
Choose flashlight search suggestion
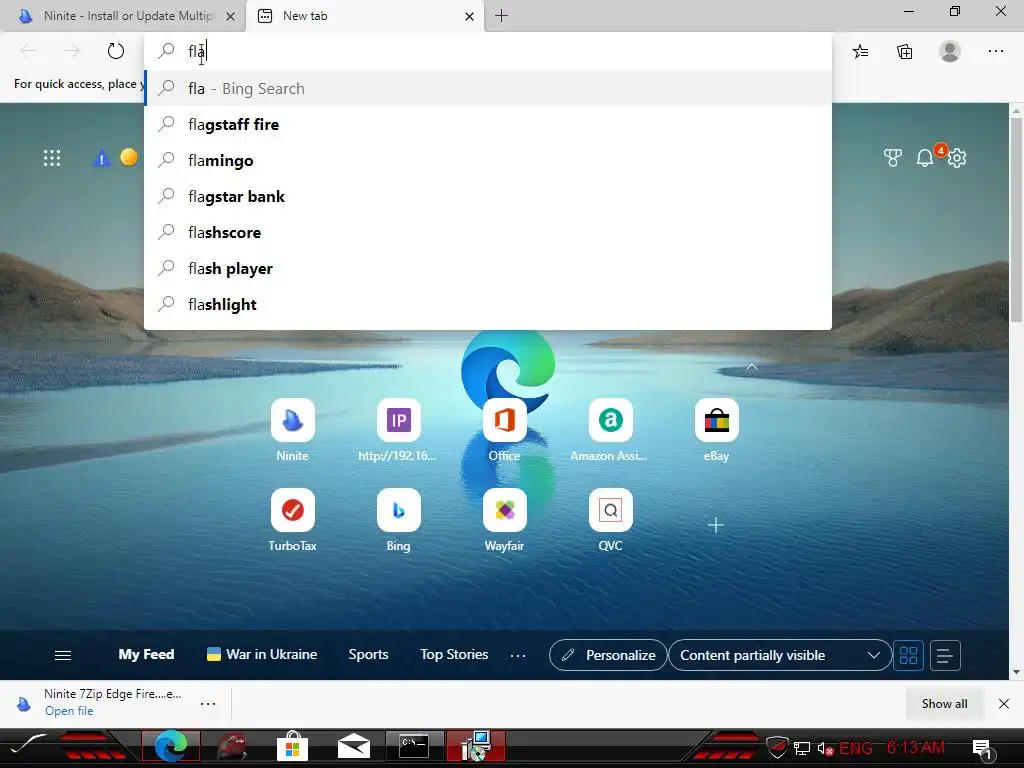(488, 304)
